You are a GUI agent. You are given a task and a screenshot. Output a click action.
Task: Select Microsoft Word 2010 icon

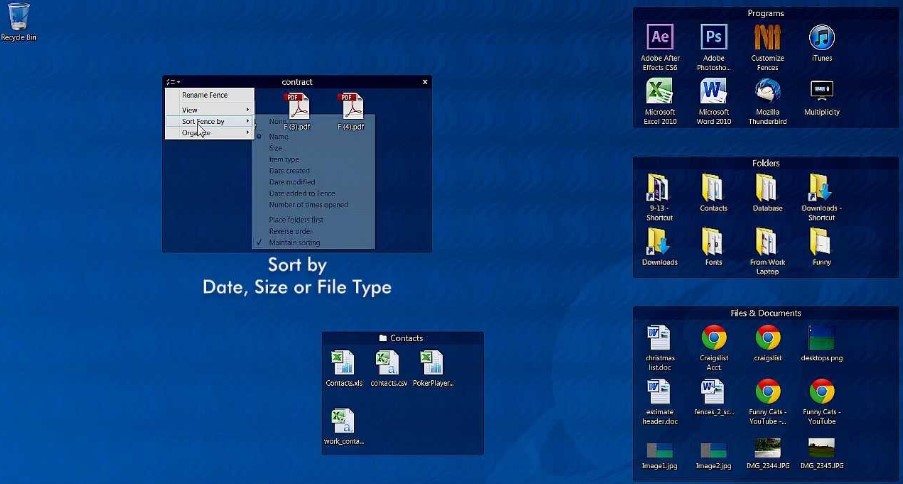click(x=714, y=92)
